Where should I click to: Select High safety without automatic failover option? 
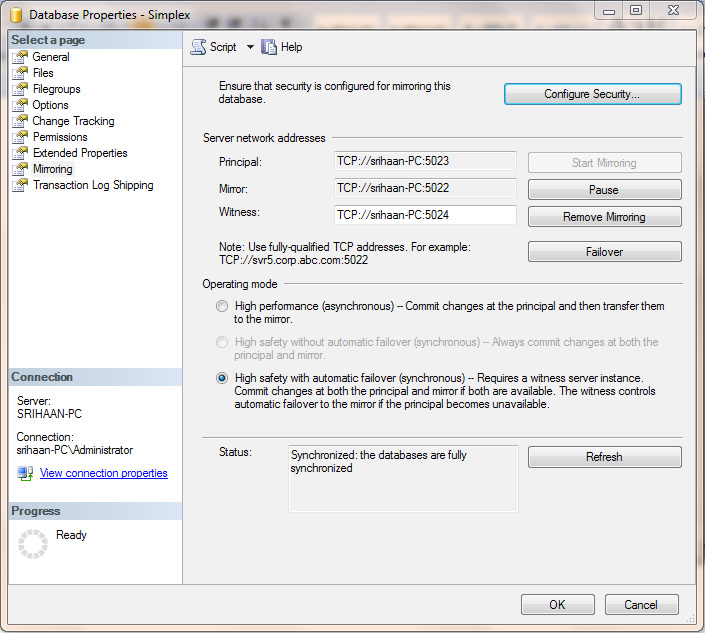(x=222, y=342)
